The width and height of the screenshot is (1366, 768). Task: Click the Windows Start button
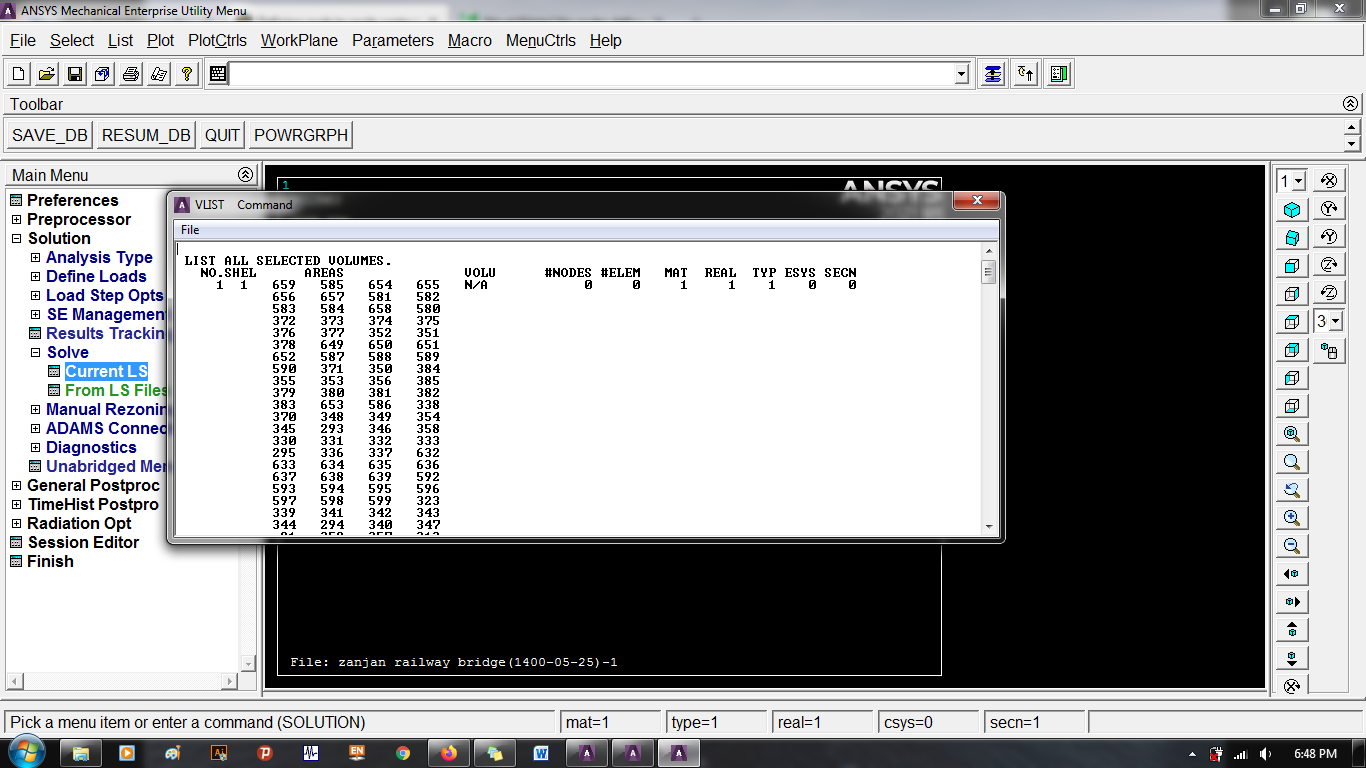25,753
